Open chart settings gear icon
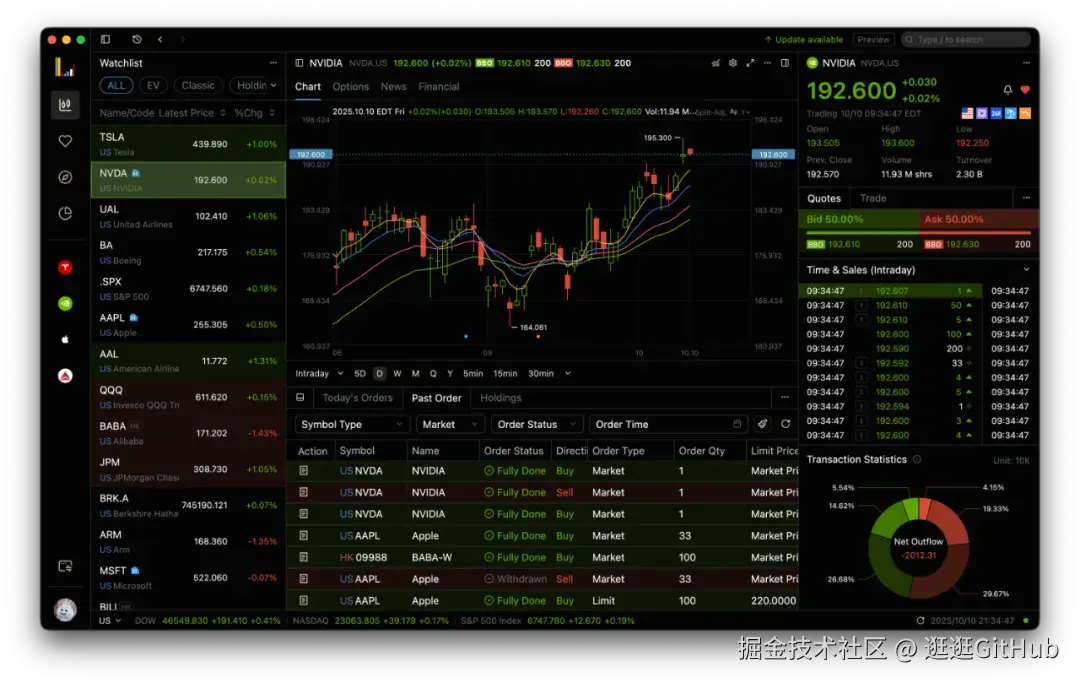Image resolution: width=1080 pixels, height=683 pixels. tap(733, 63)
